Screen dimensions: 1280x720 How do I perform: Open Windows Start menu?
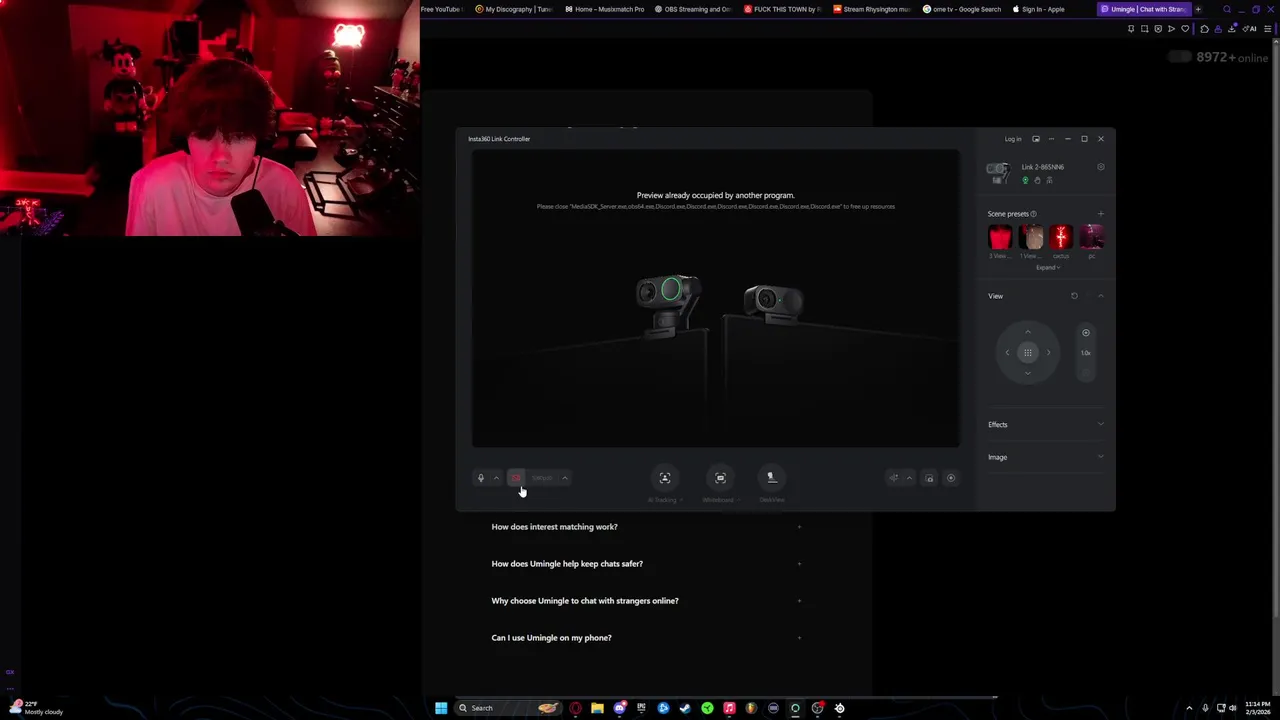point(441,708)
